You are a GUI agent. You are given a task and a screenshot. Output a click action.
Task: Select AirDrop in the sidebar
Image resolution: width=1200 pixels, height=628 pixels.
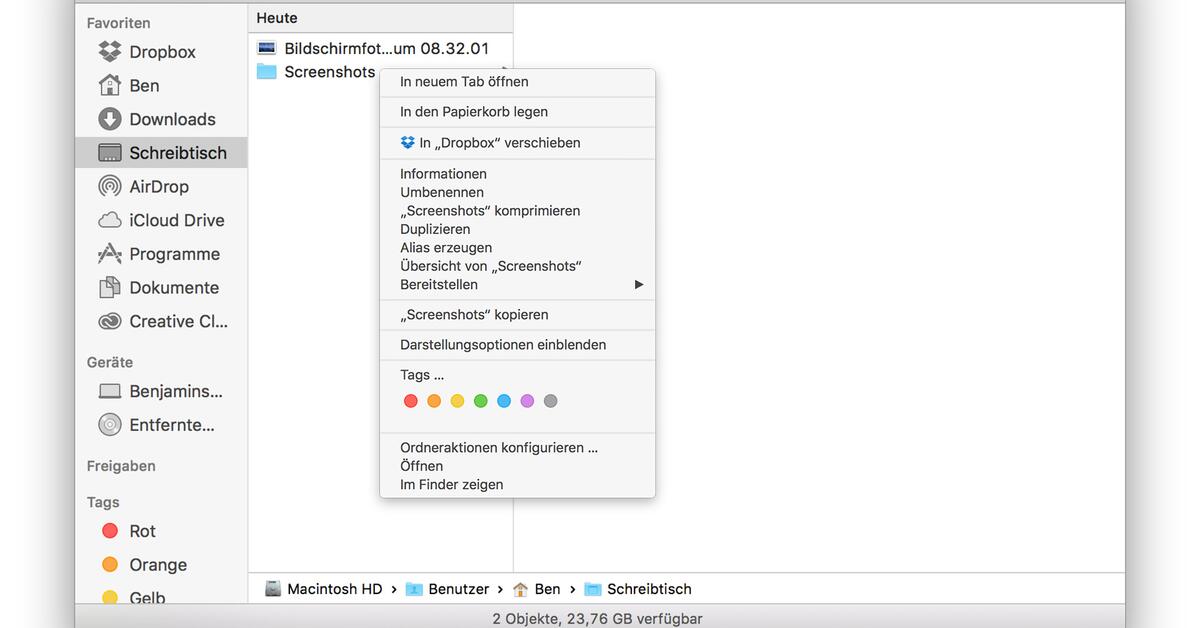click(x=162, y=186)
